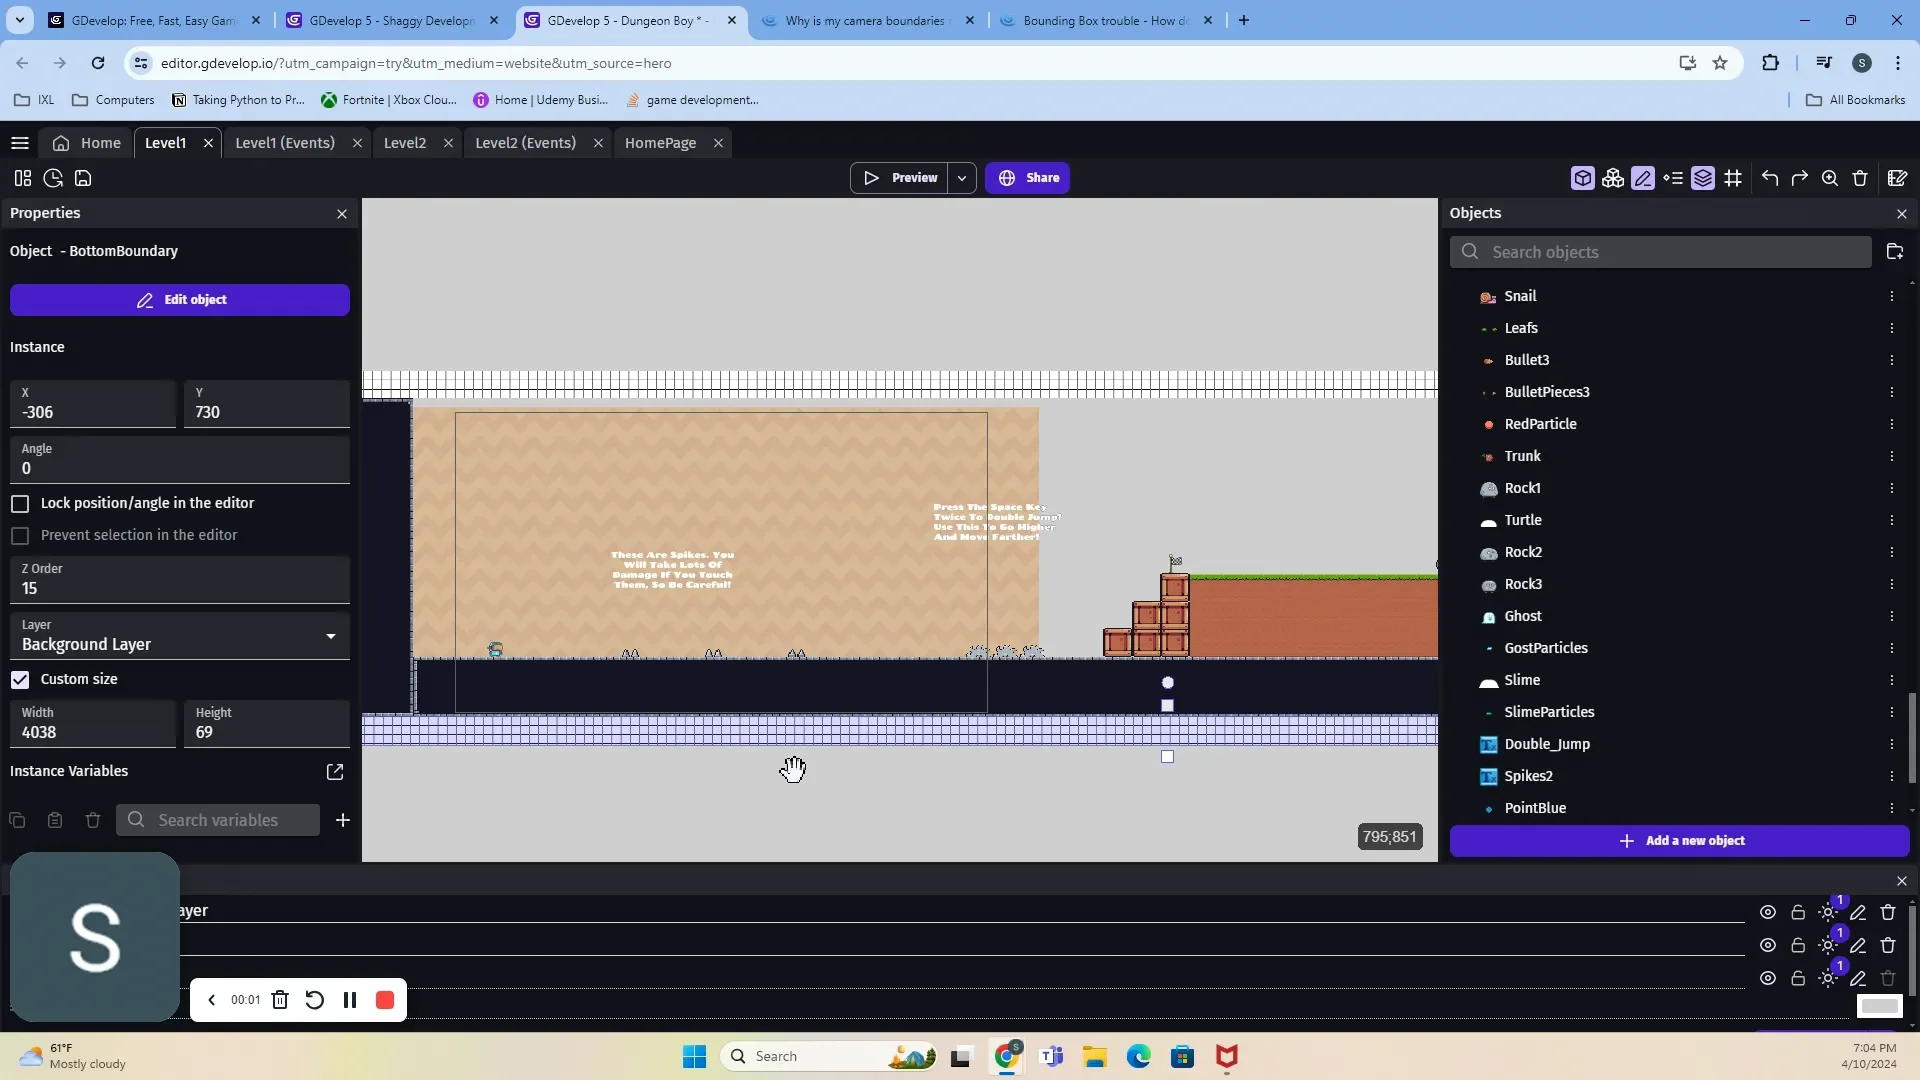Click the undo arrow in toolbar
Screen dimensions: 1920x1080
(1770, 178)
